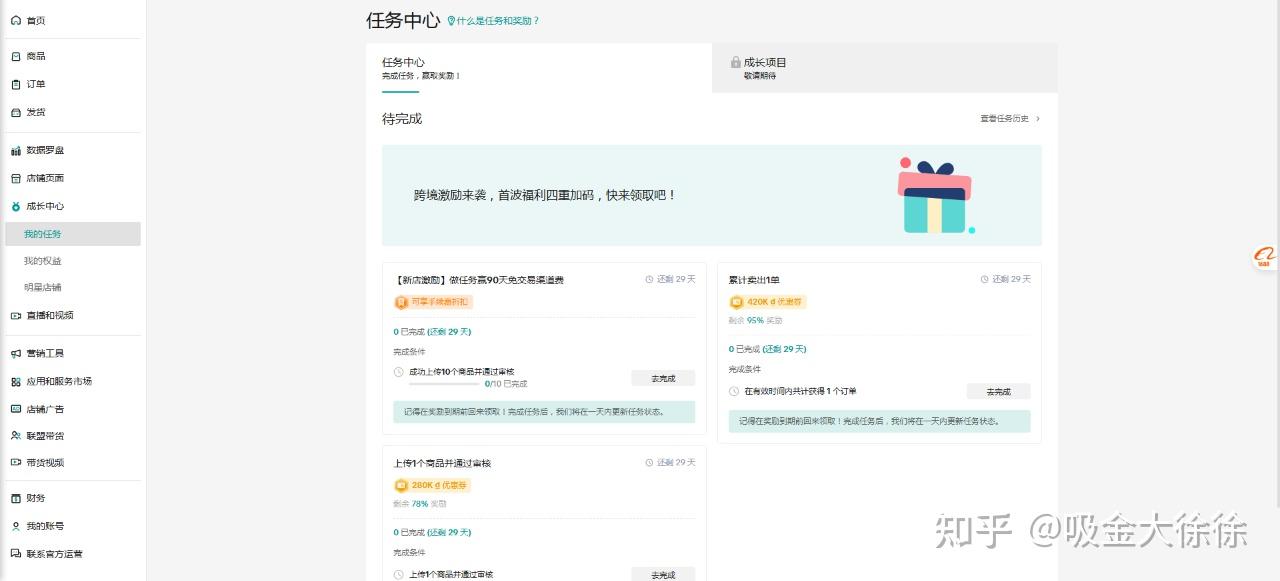
Task: Open 明星店铺 submenu item
Action: click(43, 288)
